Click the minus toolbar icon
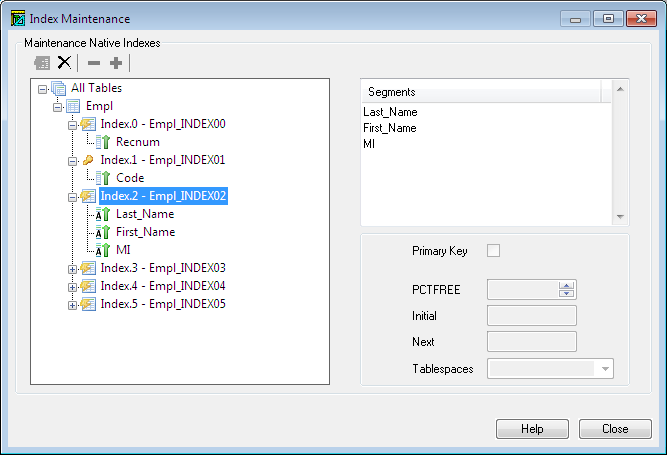 [x=94, y=63]
